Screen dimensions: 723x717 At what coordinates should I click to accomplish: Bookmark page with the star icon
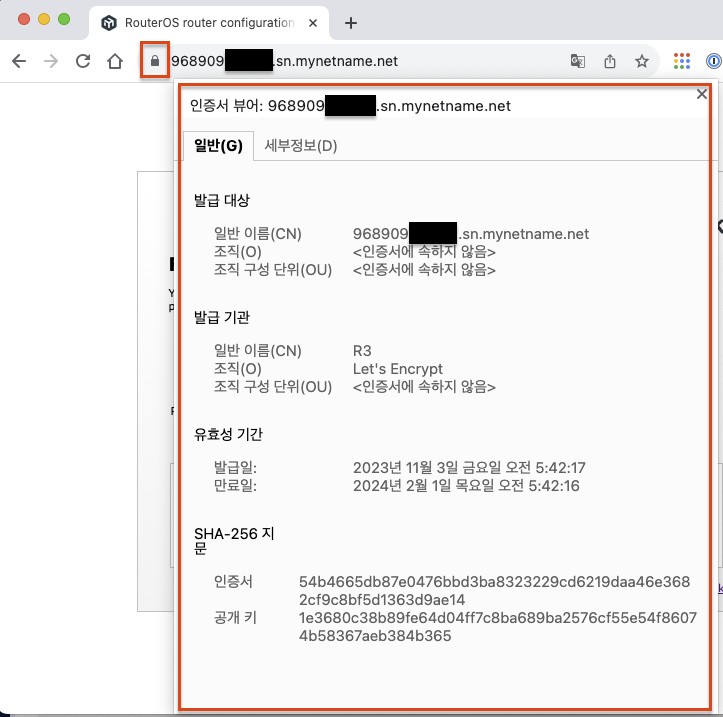point(642,61)
